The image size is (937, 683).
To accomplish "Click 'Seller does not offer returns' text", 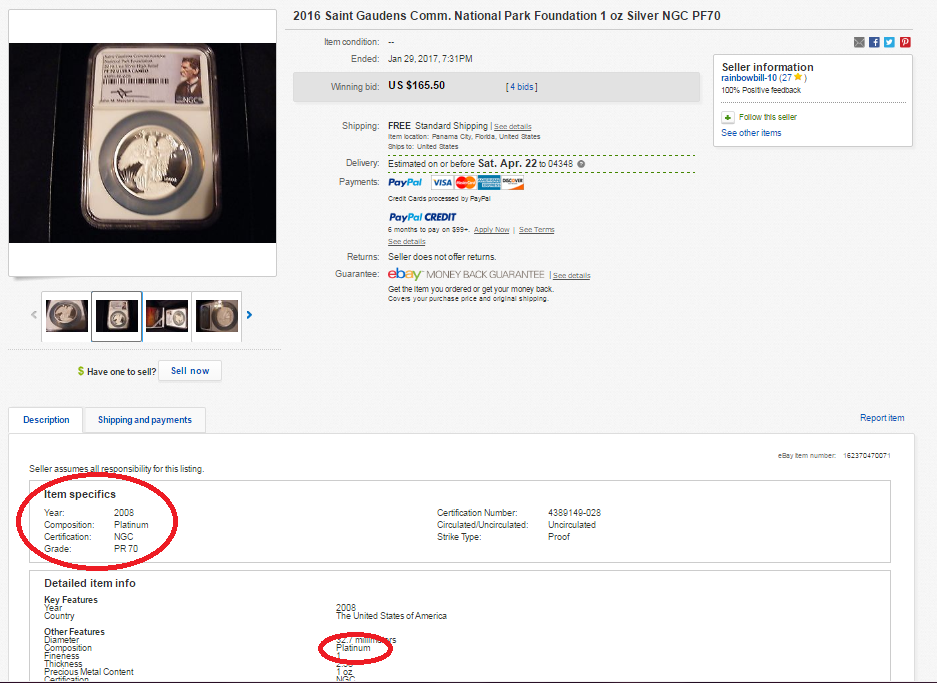I will [x=442, y=257].
